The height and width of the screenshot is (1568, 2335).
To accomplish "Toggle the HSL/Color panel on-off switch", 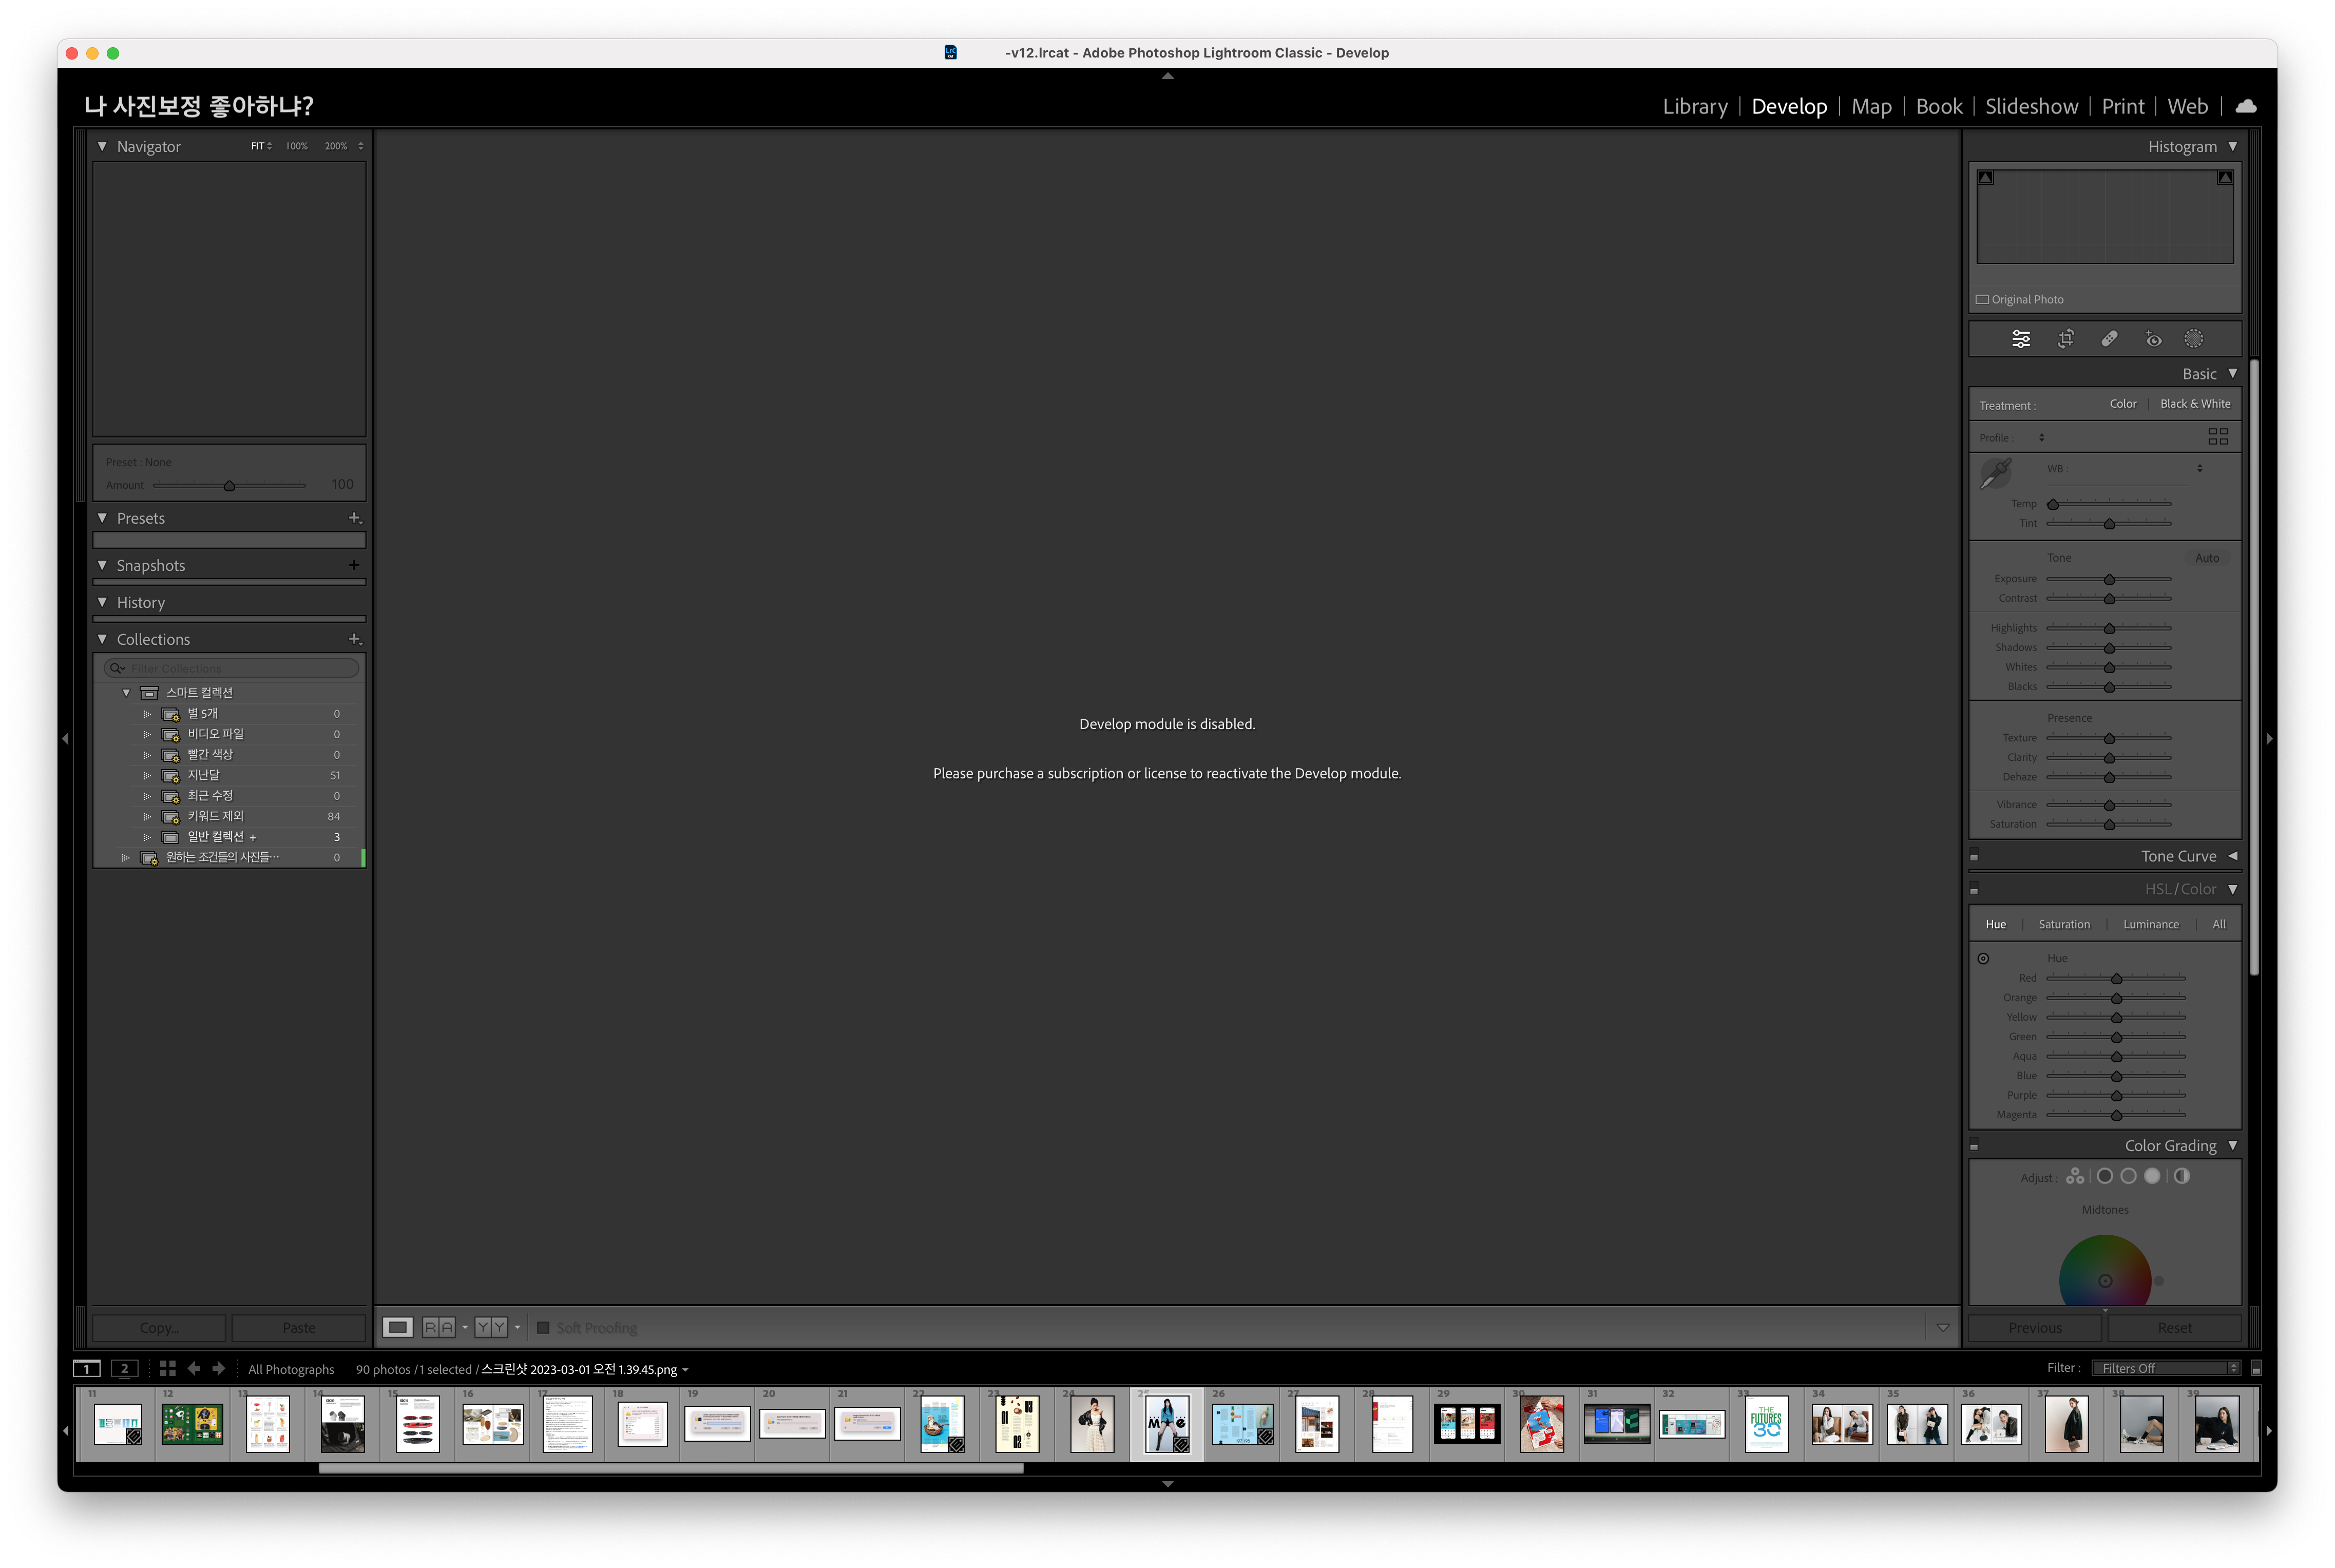I will (1974, 889).
